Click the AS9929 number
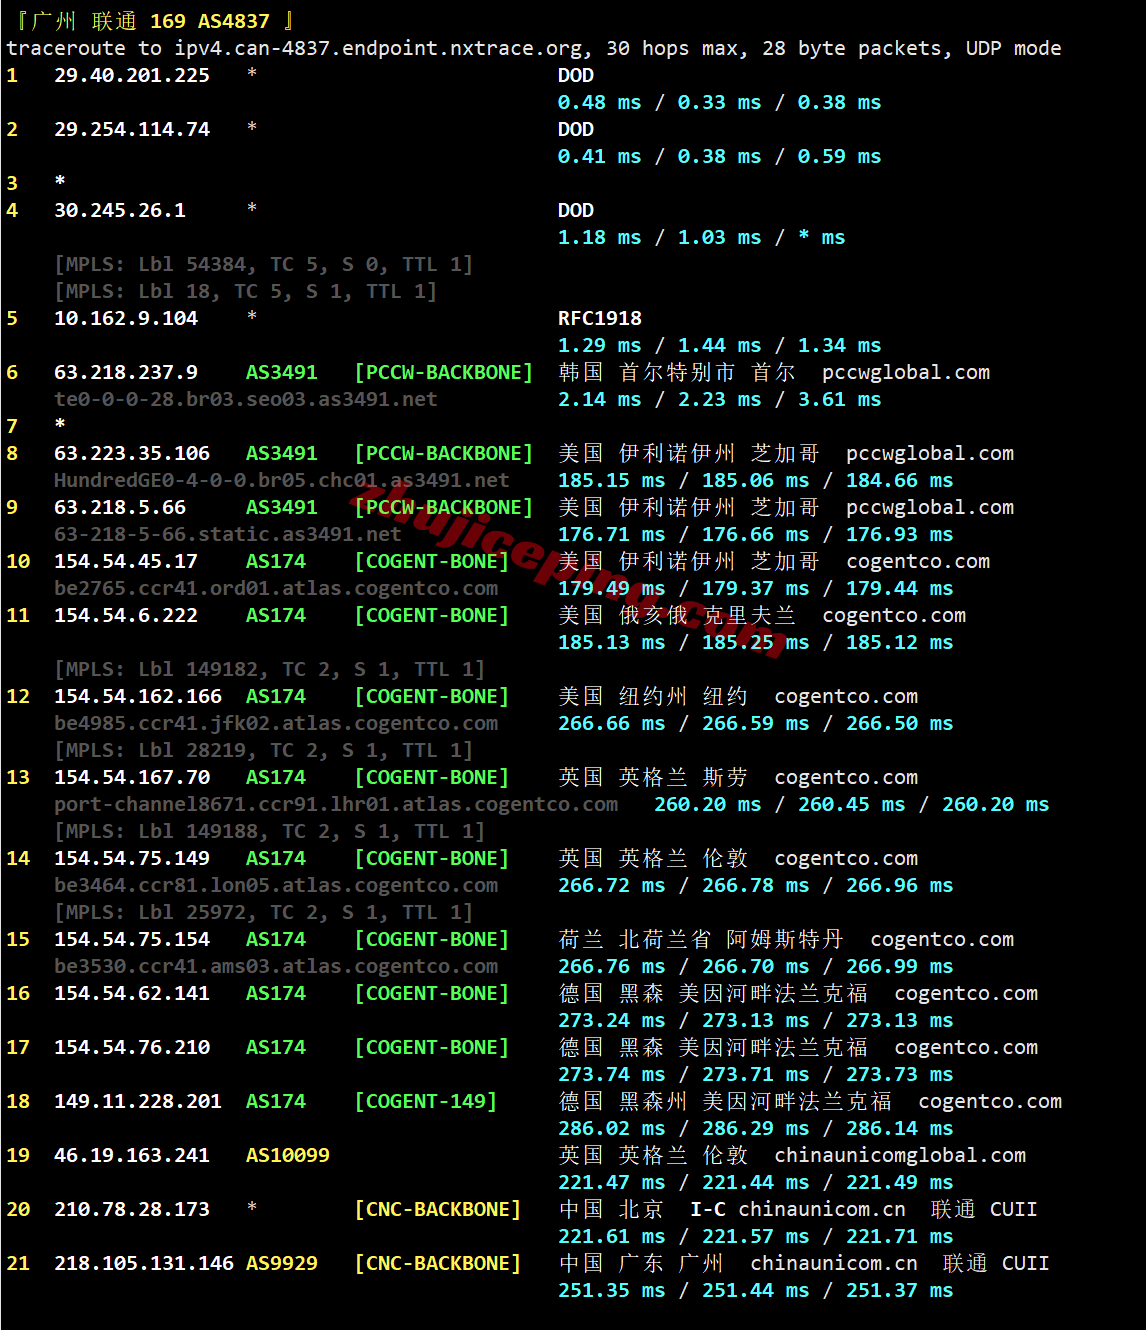 pyautogui.click(x=282, y=1263)
